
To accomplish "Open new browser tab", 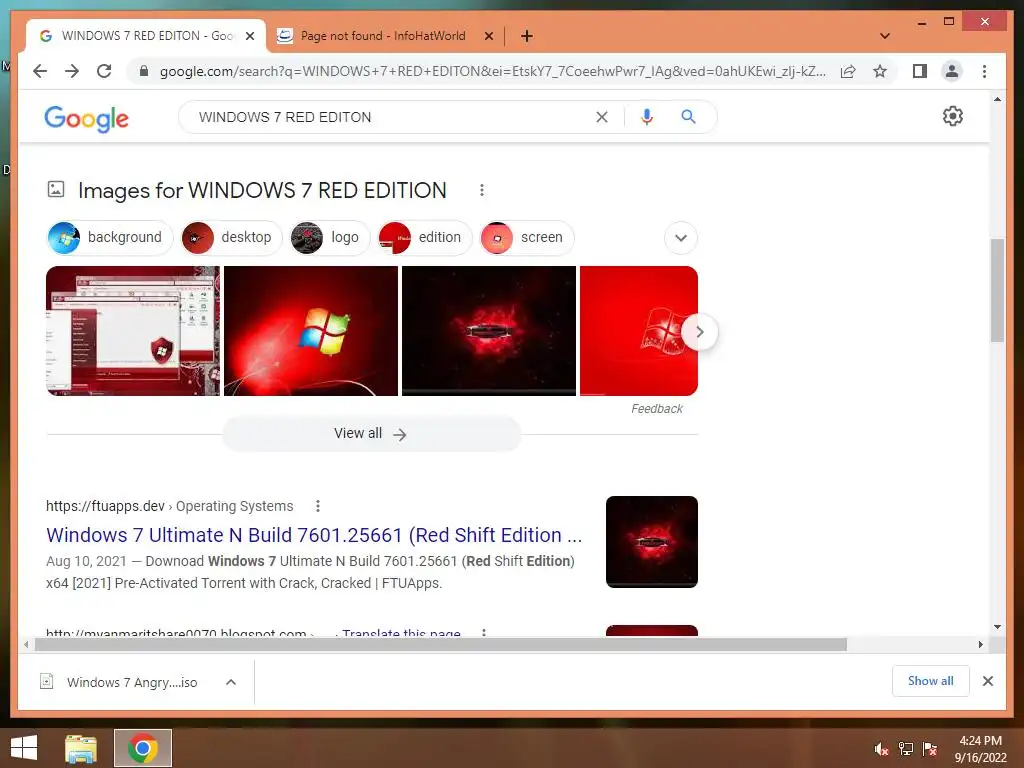I will click(526, 36).
